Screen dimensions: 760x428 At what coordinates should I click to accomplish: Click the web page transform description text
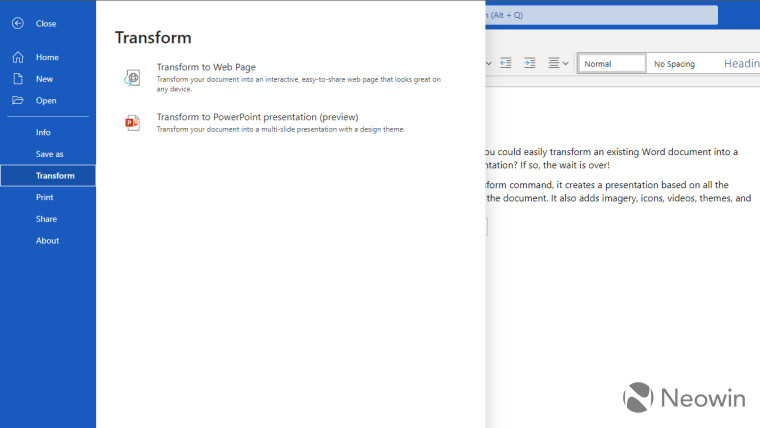click(x=299, y=84)
